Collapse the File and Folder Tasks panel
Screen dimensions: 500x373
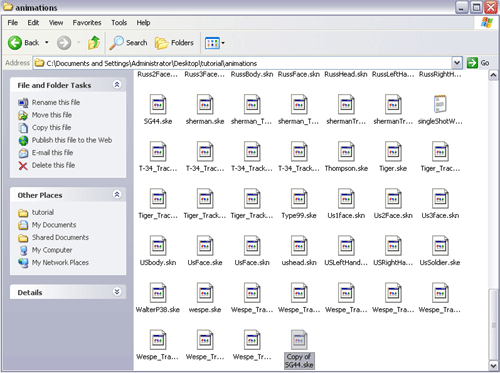[117, 85]
